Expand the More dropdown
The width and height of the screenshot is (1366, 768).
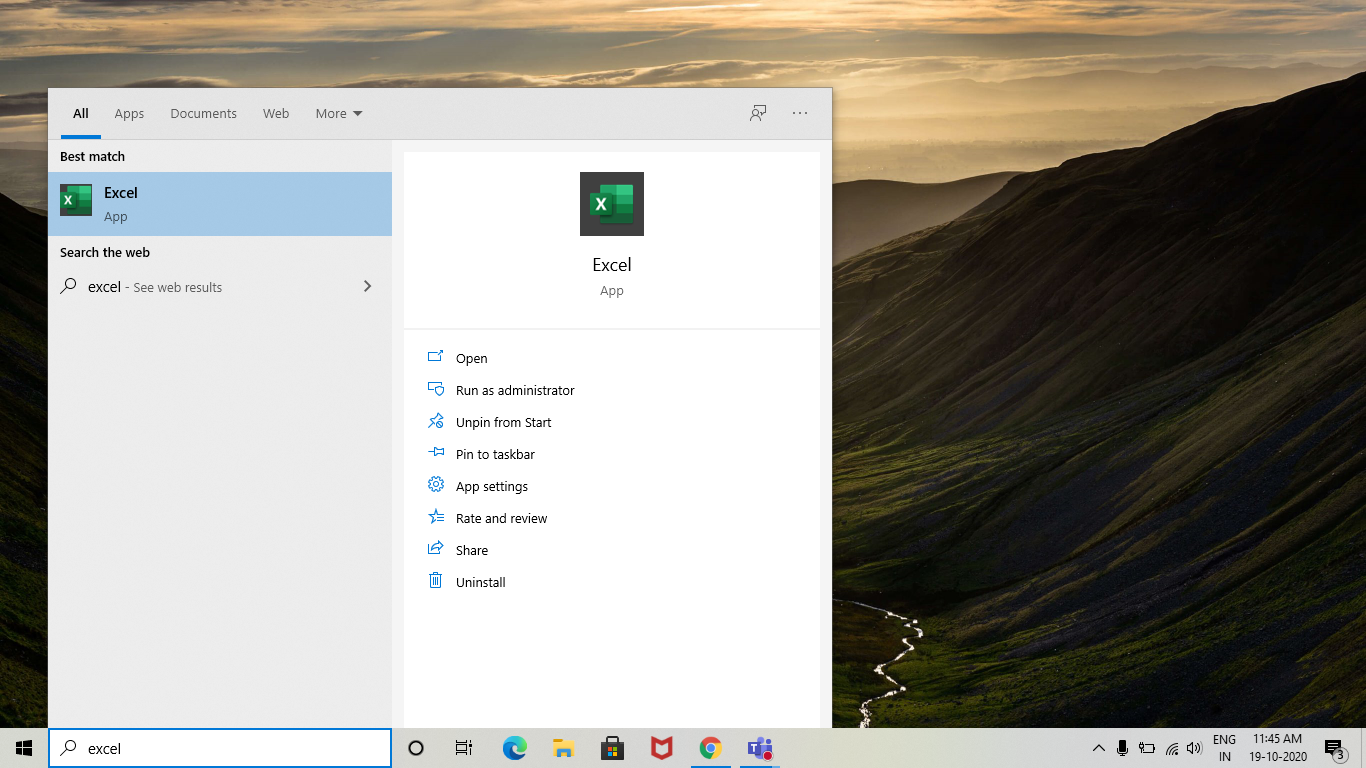pyautogui.click(x=339, y=114)
